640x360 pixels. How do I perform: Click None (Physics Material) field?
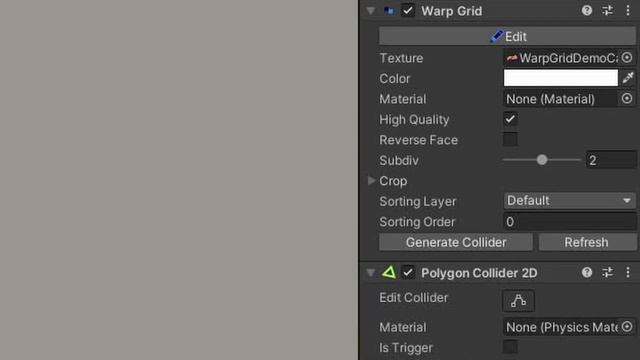(561, 327)
